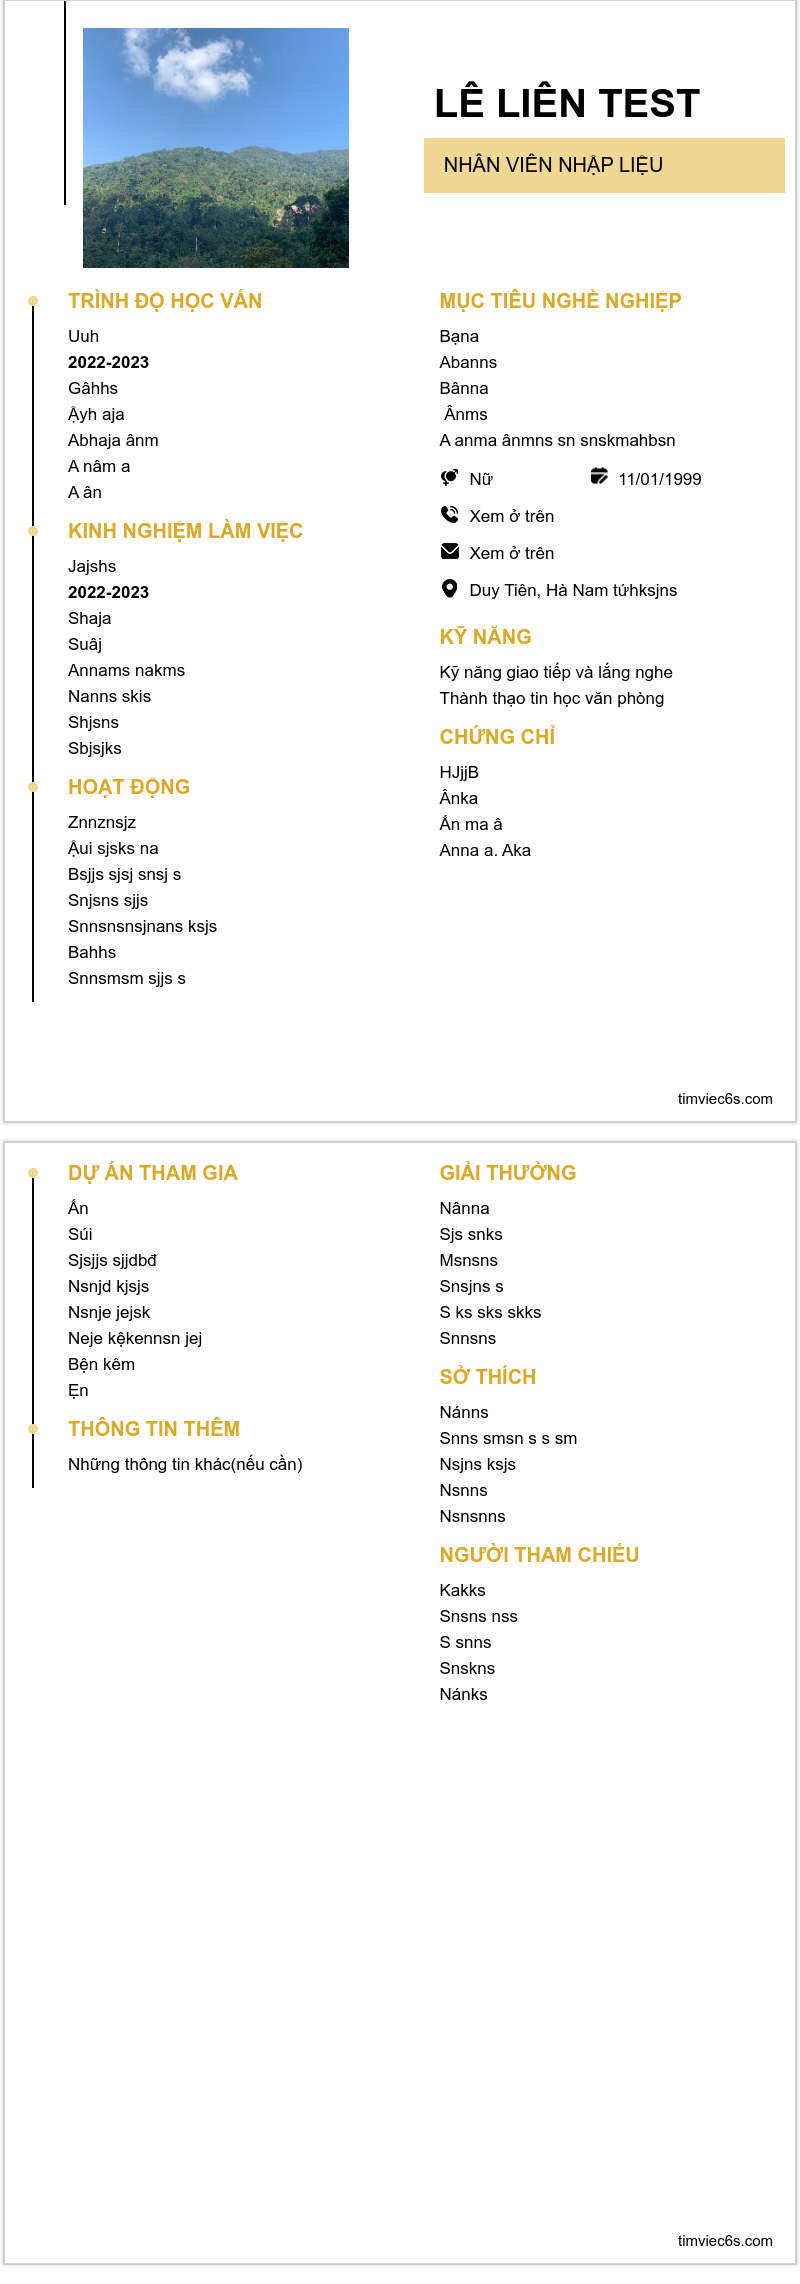Click the timeline dot beside THÔNG TIN THÊM
The image size is (800, 2284).
pyautogui.click(x=33, y=1429)
